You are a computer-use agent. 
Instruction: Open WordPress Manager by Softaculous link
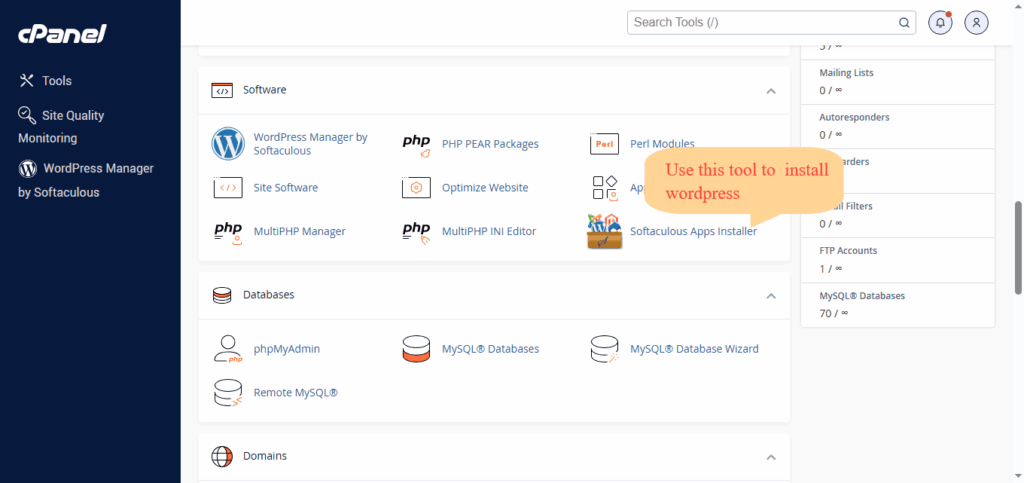pyautogui.click(x=310, y=144)
